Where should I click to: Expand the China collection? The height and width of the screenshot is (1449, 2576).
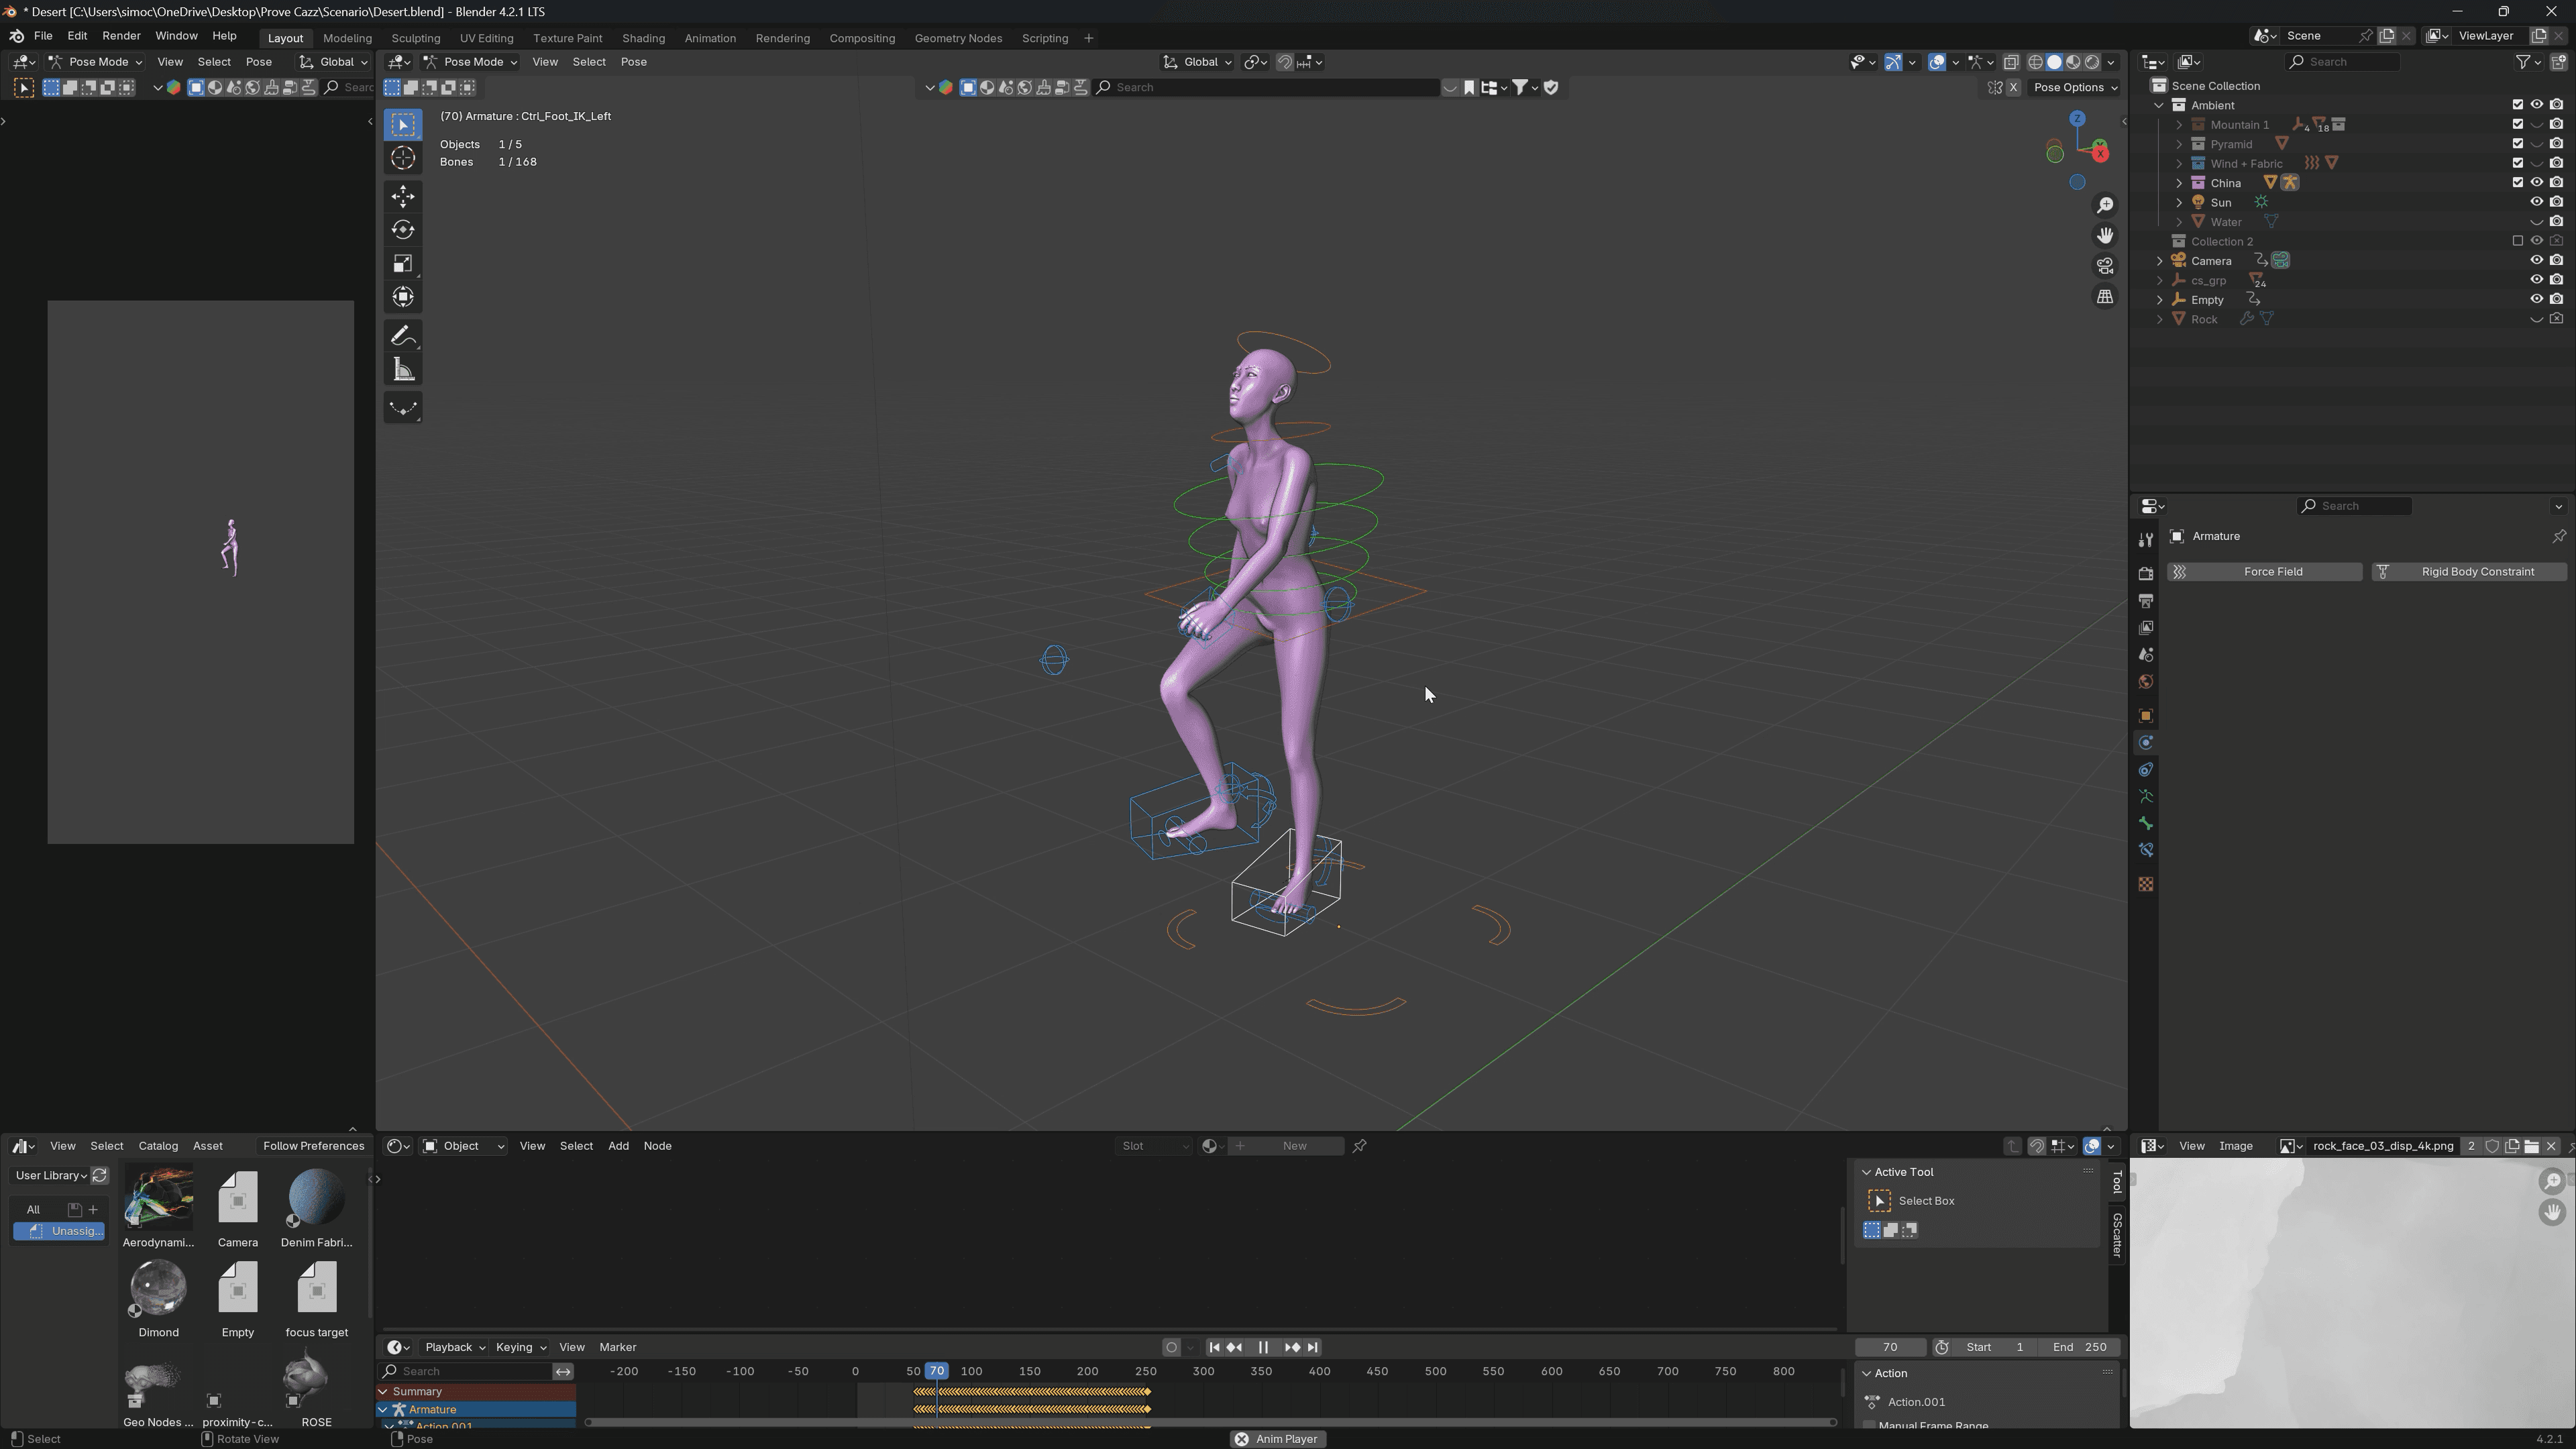click(x=2179, y=183)
